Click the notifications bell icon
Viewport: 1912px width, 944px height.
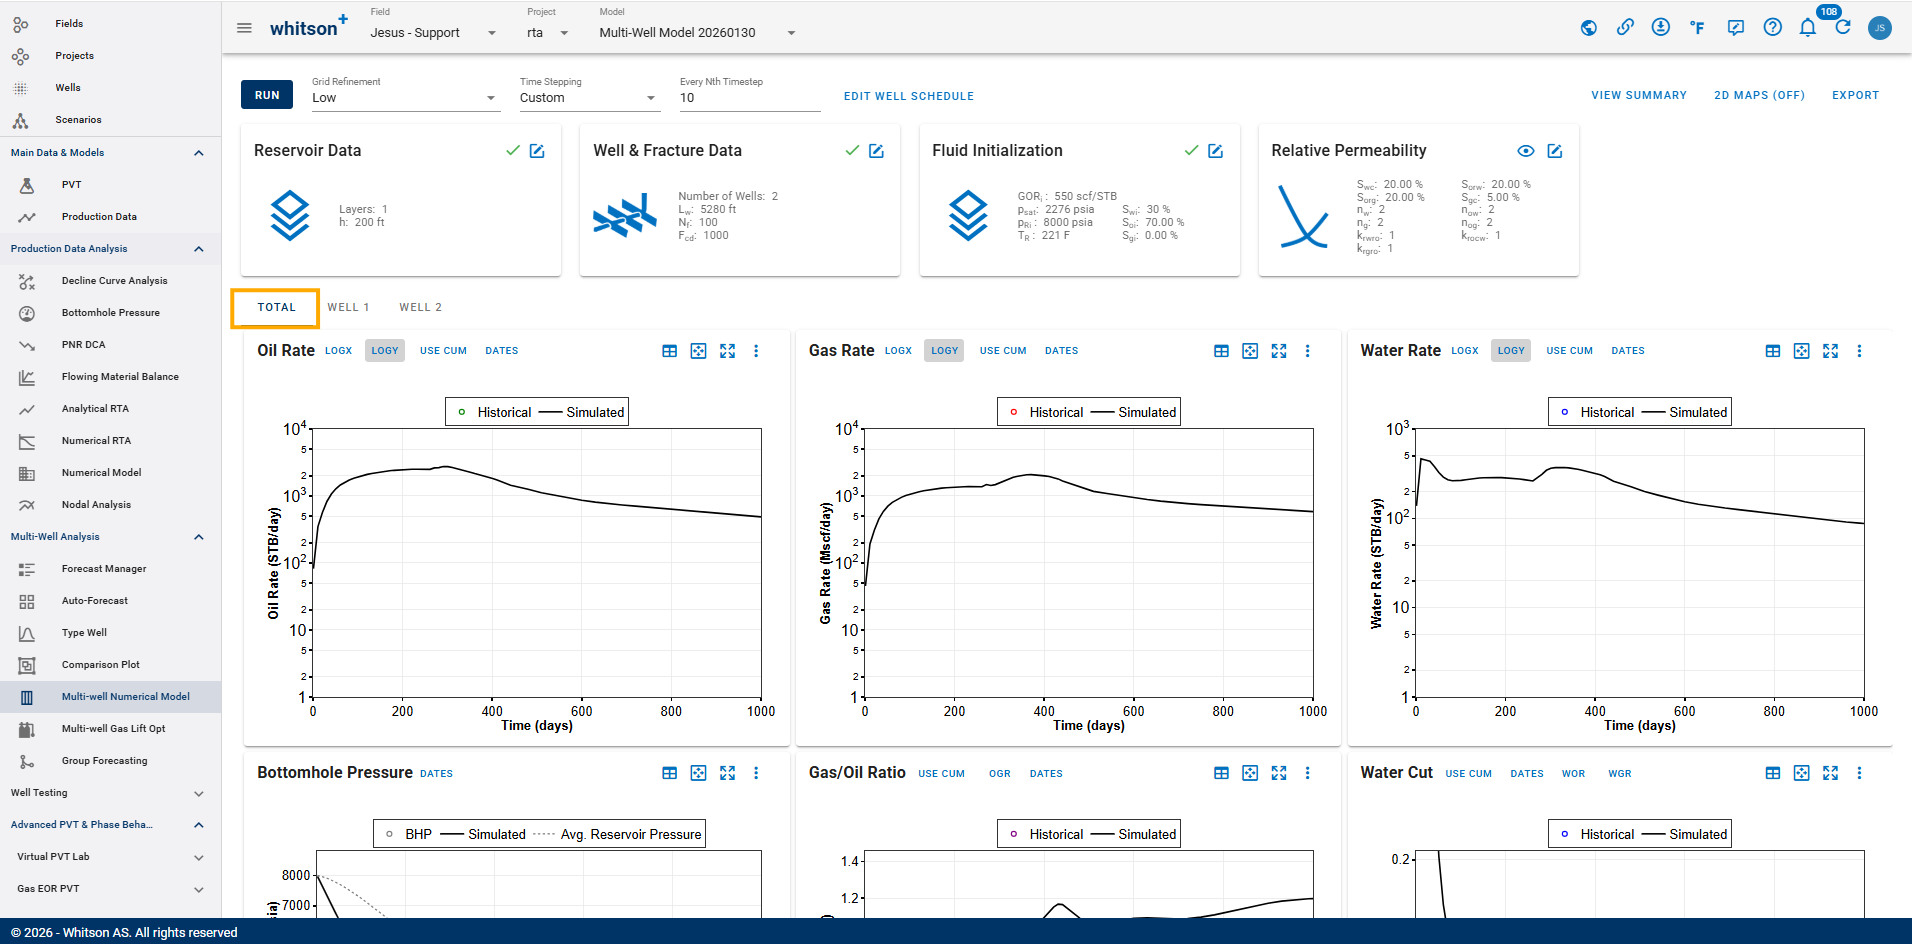(x=1807, y=28)
